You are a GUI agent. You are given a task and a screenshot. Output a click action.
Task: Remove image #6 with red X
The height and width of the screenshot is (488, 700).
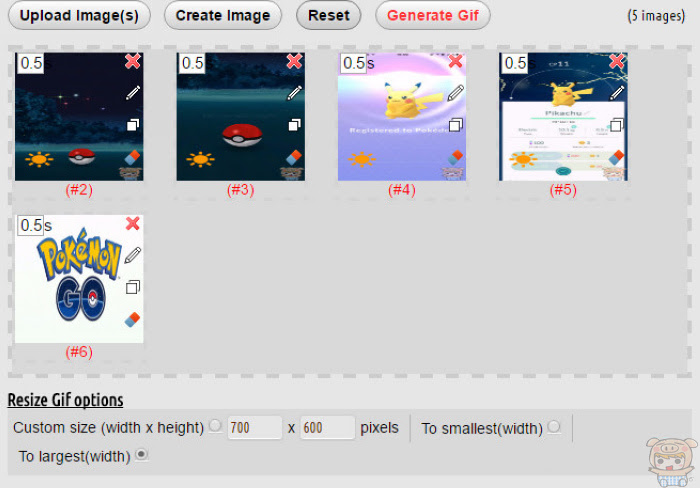tap(133, 223)
